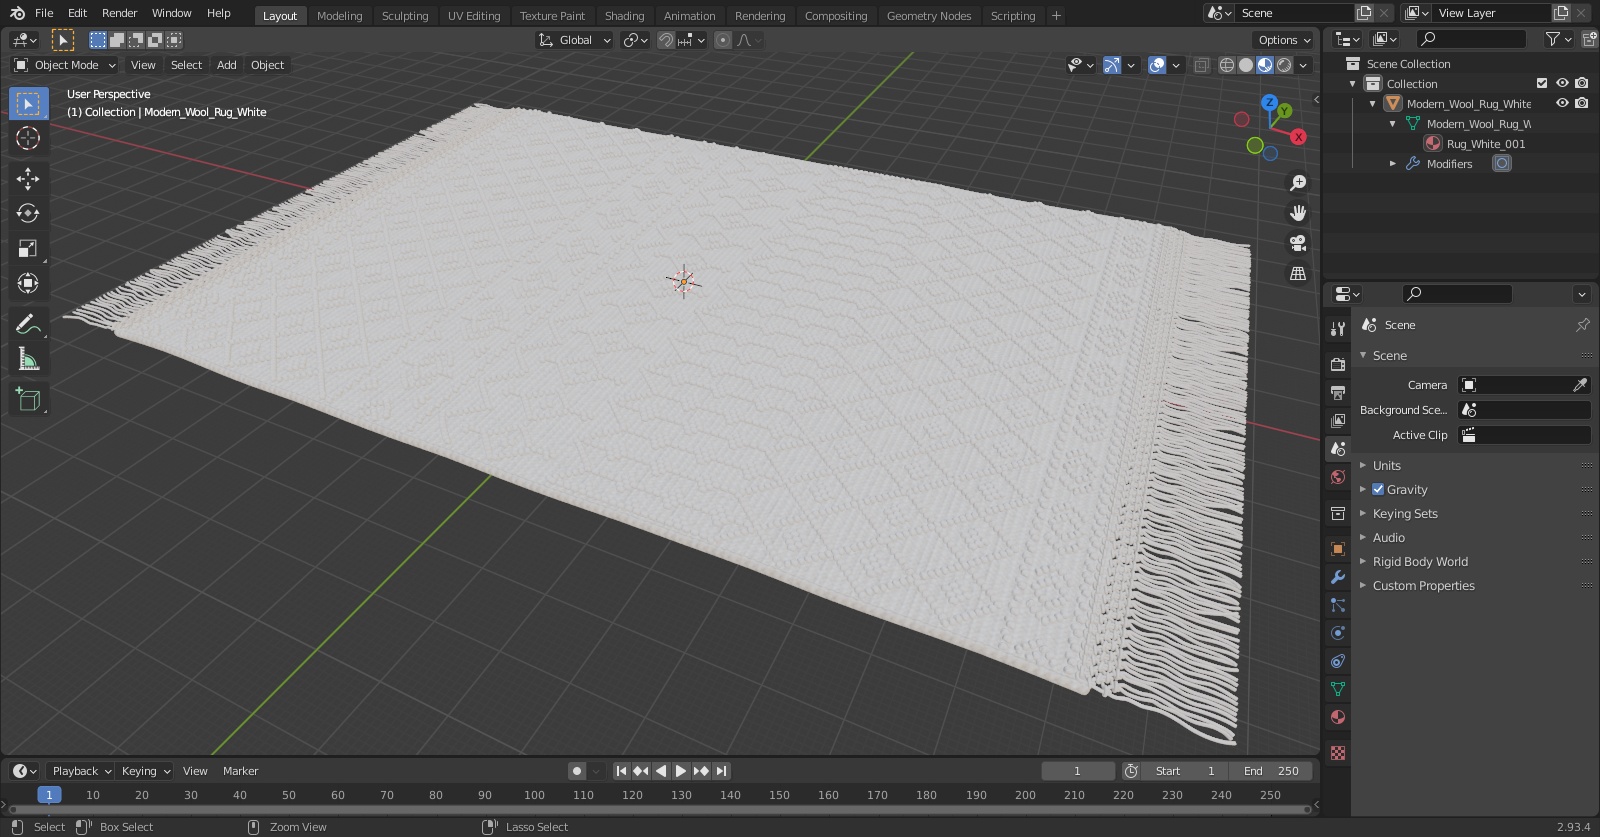Switch to Geometry Nodes workspace
1600x837 pixels.
(x=929, y=15)
